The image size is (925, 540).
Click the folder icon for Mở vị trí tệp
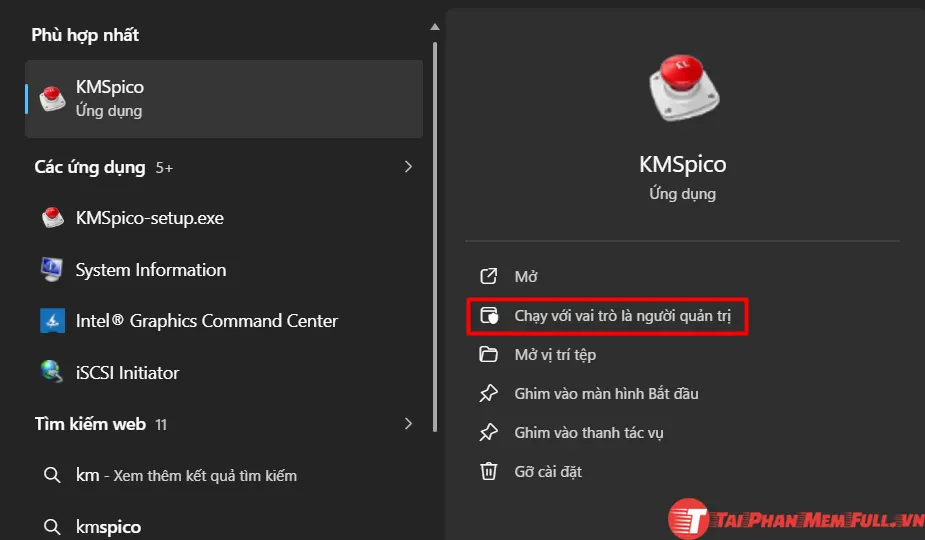pos(488,355)
